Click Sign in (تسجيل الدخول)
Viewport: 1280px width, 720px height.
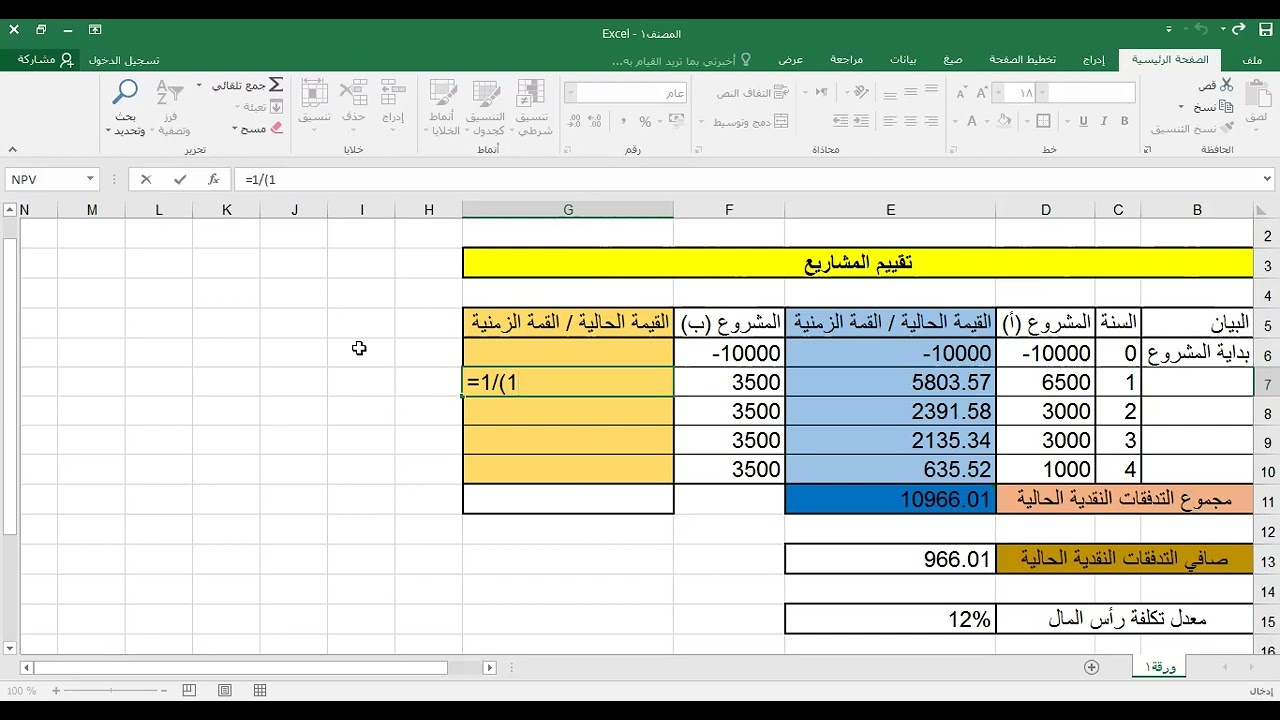tap(124, 60)
